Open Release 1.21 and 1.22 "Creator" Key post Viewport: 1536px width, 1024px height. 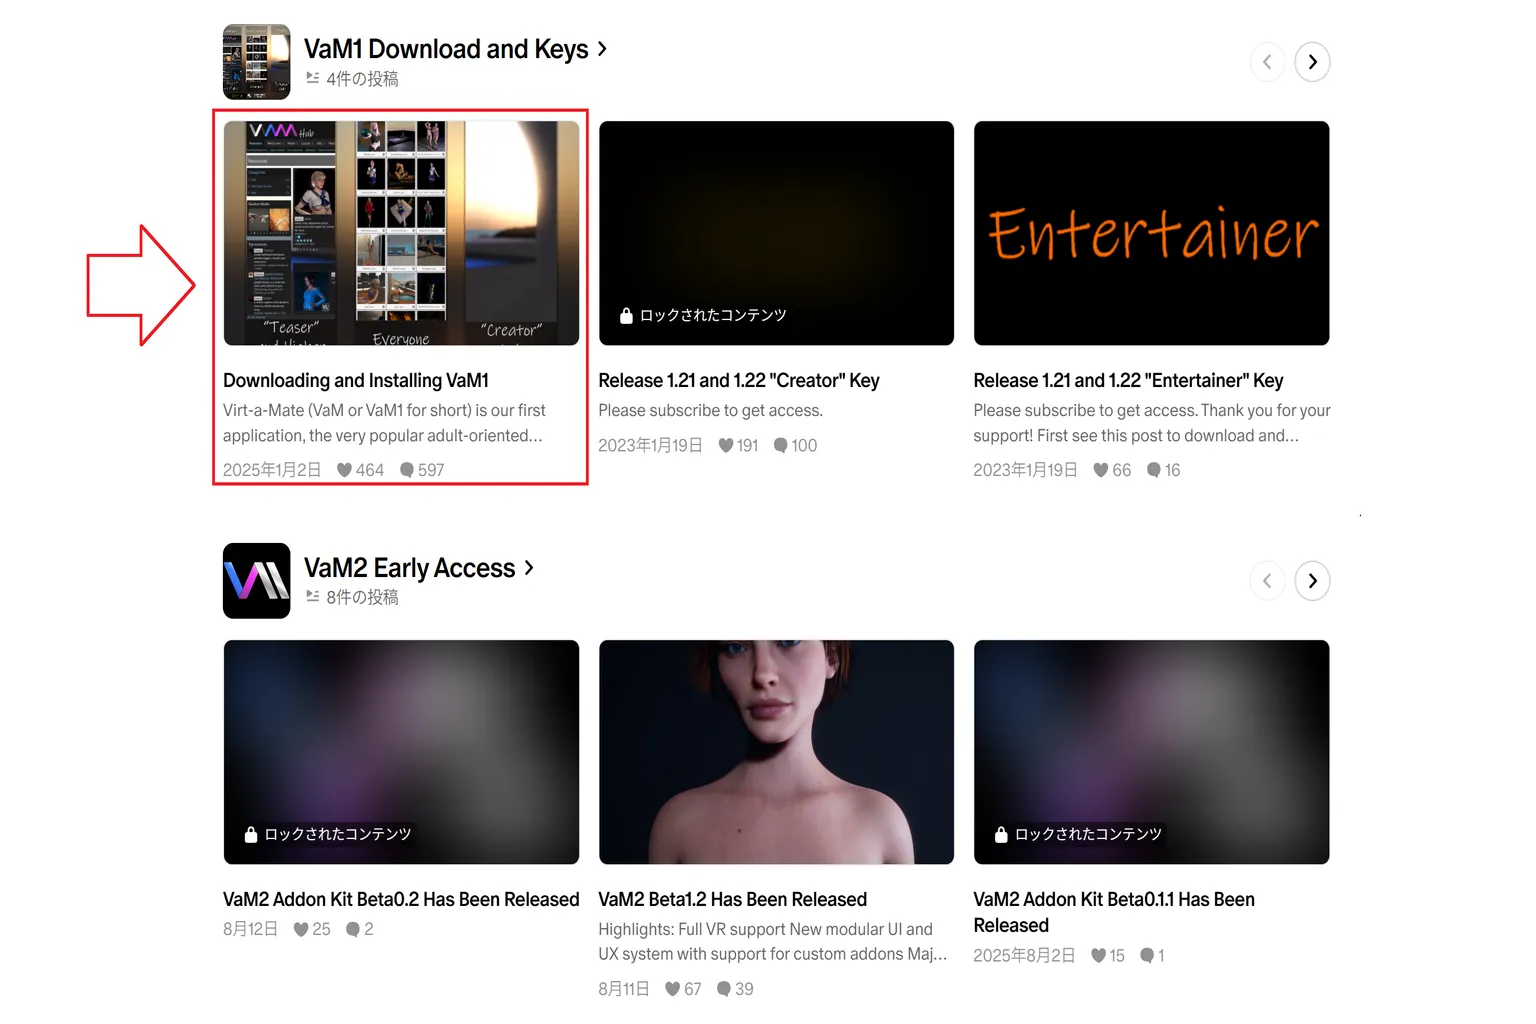tap(739, 381)
